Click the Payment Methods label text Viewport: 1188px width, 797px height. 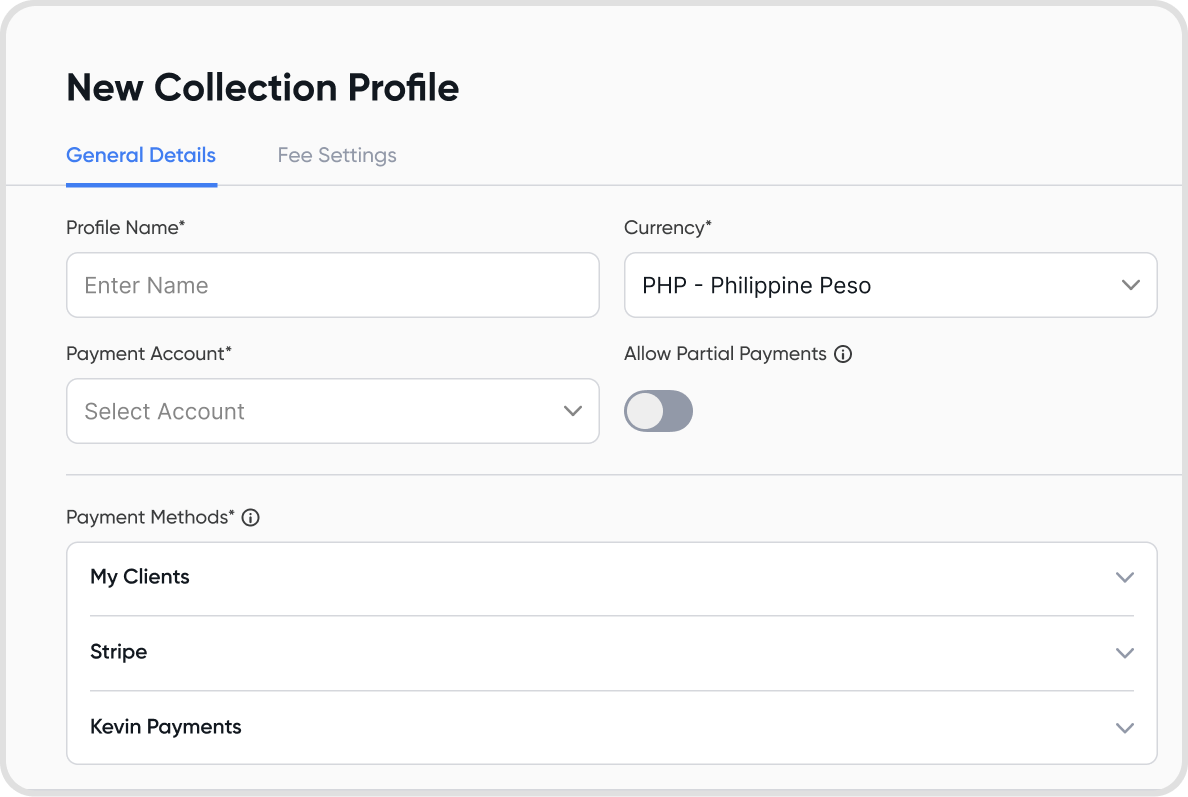[x=149, y=518]
